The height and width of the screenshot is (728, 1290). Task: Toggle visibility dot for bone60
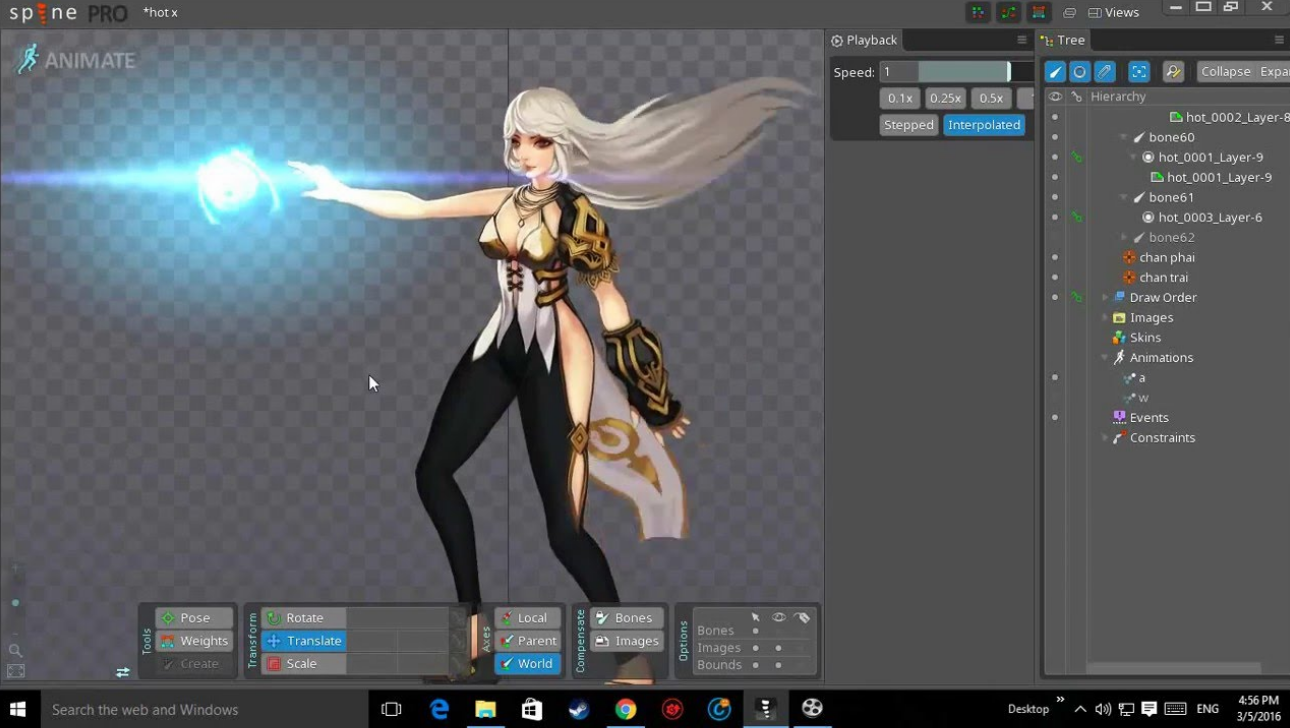point(1055,137)
